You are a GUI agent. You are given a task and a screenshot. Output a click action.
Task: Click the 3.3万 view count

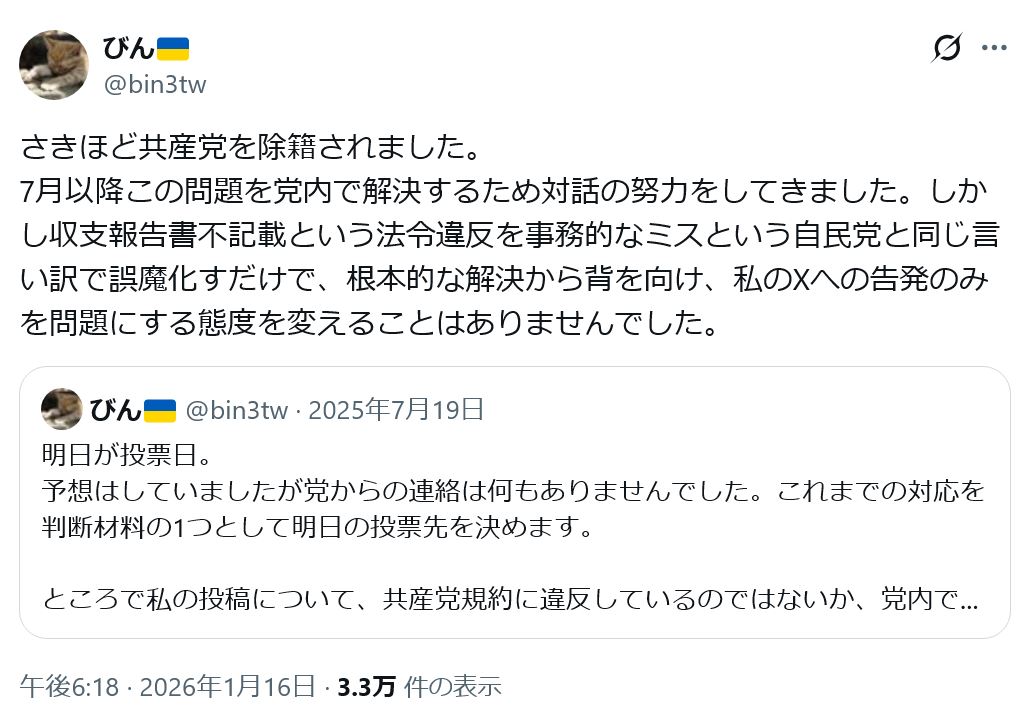(x=366, y=687)
